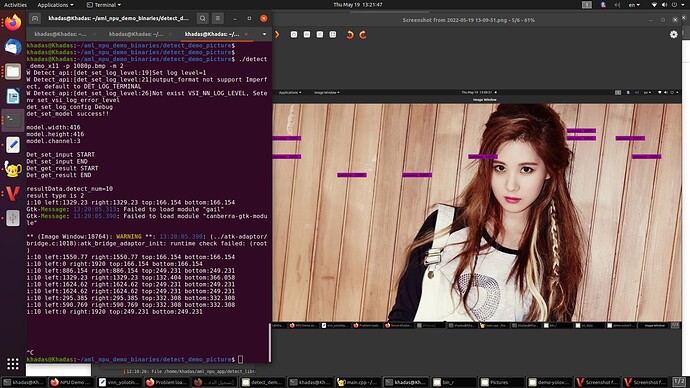Click the workspace switcher '1 / 2'
The width and height of the screenshot is (690, 388).
click(679, 381)
